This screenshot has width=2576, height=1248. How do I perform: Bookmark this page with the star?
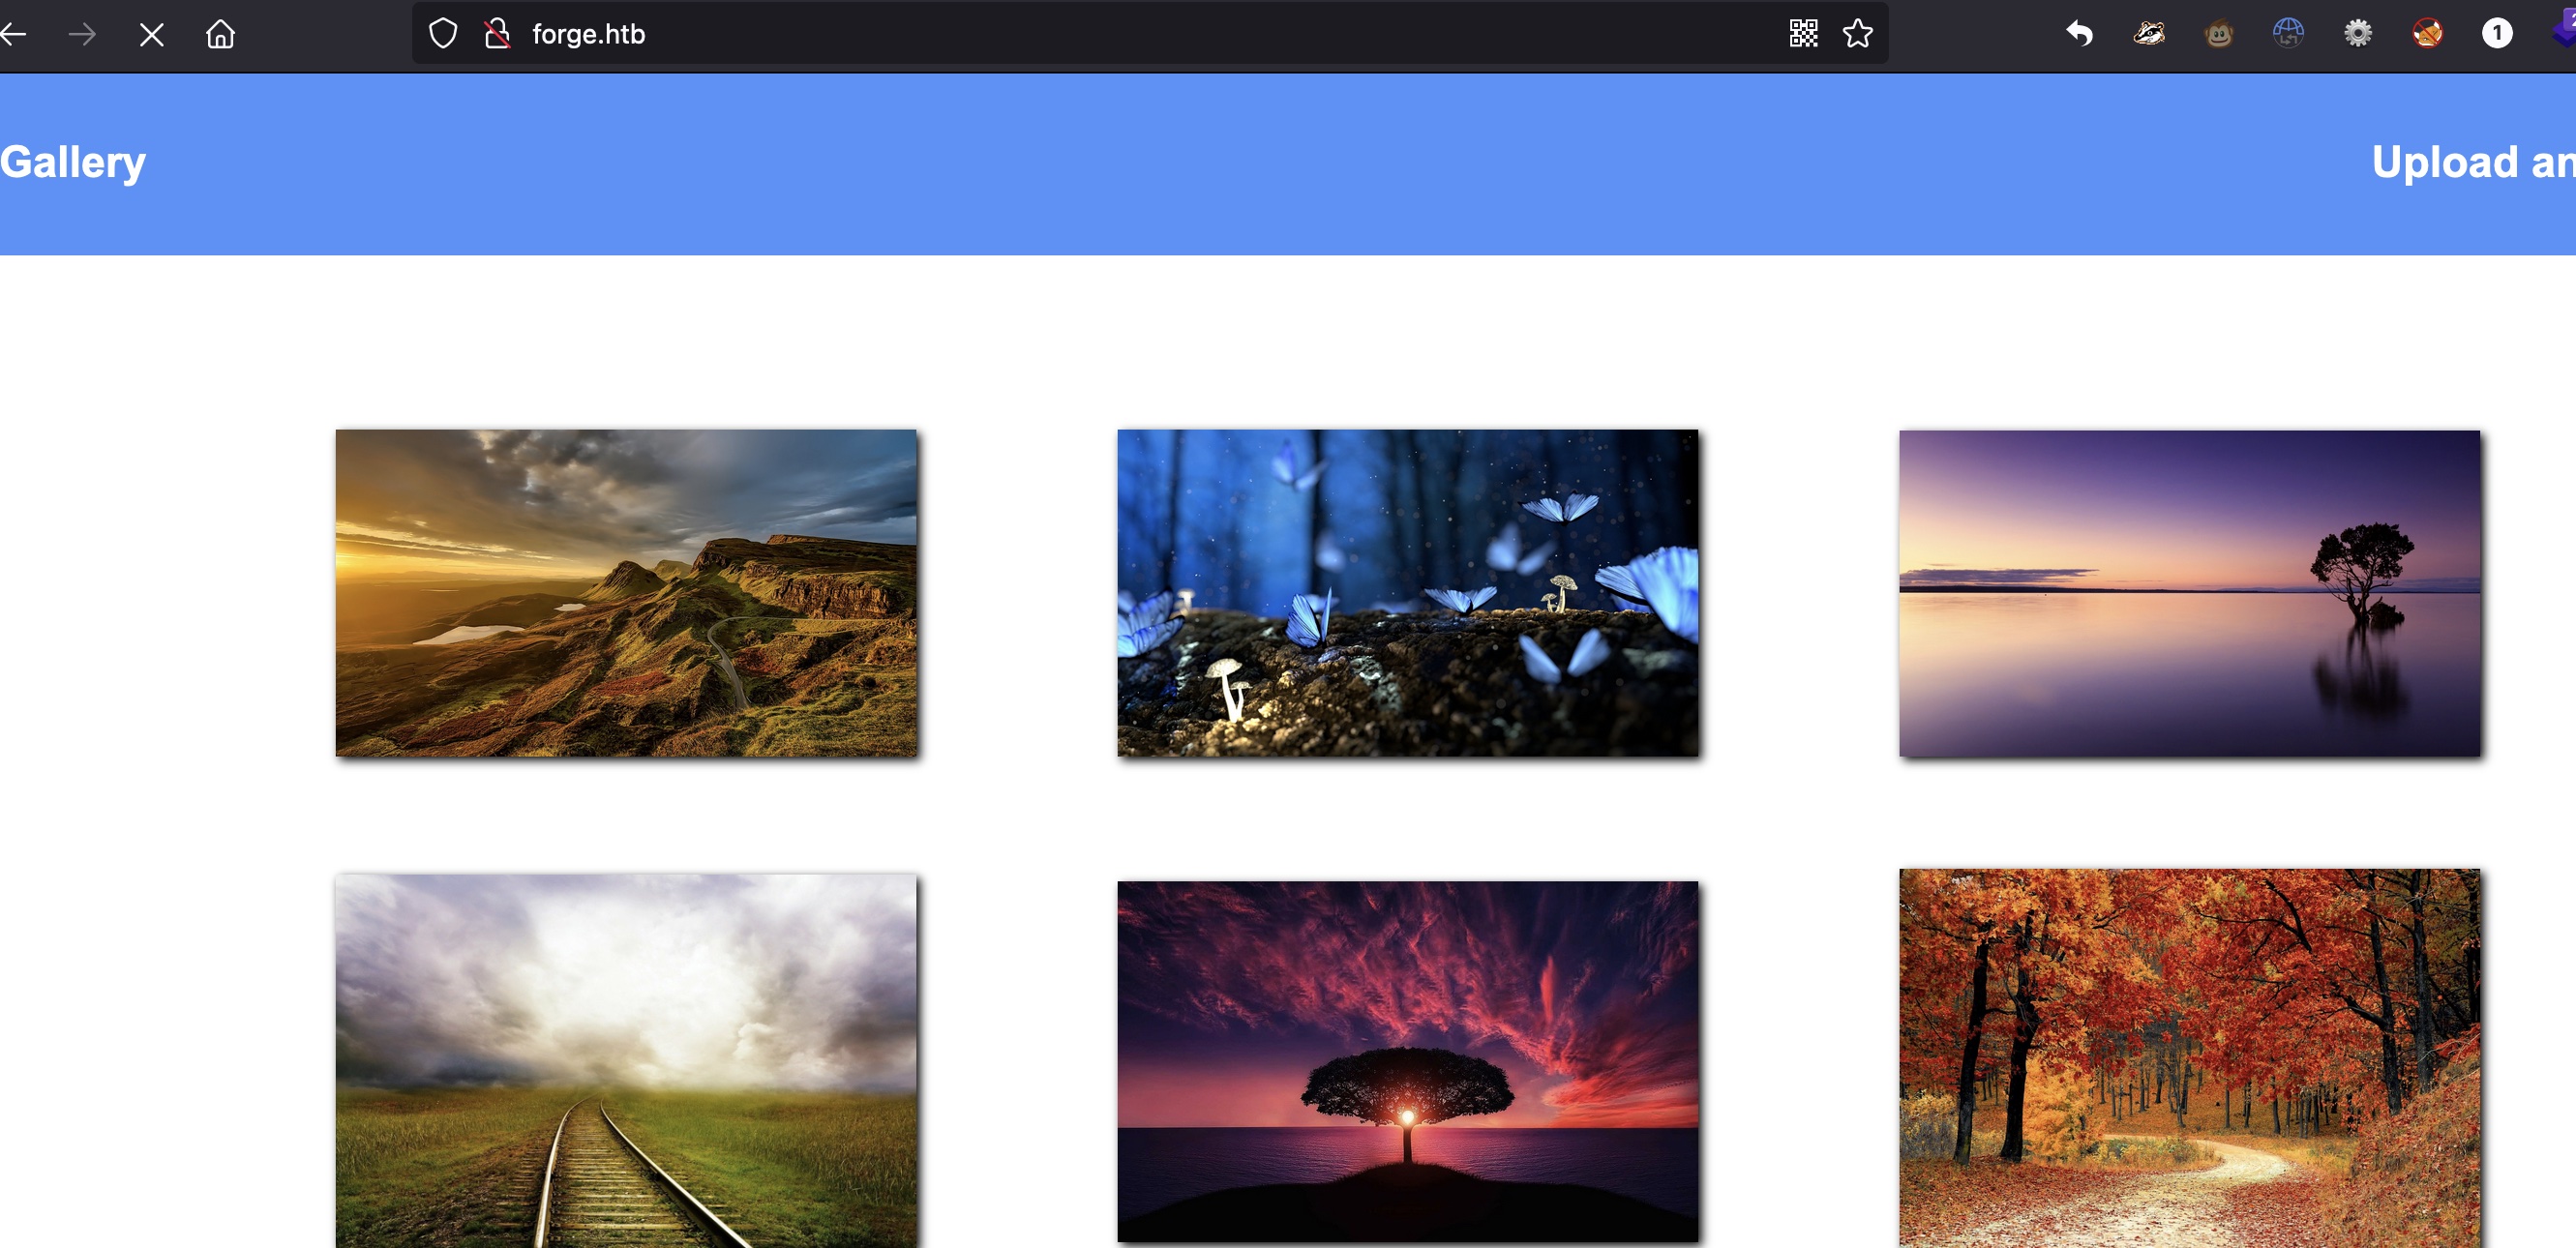coord(1857,34)
